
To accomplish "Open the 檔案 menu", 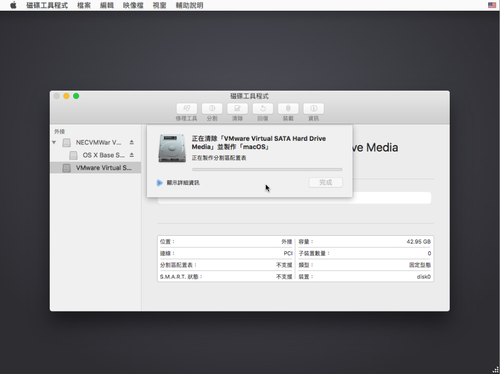I will coord(84,5).
